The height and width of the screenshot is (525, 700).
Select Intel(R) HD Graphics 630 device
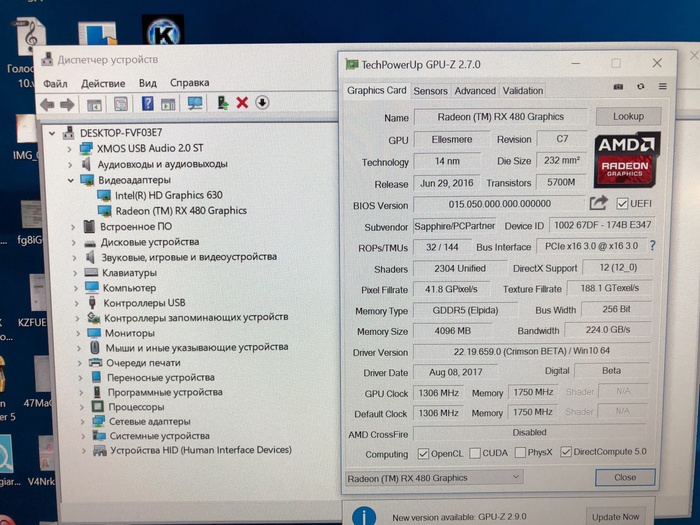tap(168, 196)
